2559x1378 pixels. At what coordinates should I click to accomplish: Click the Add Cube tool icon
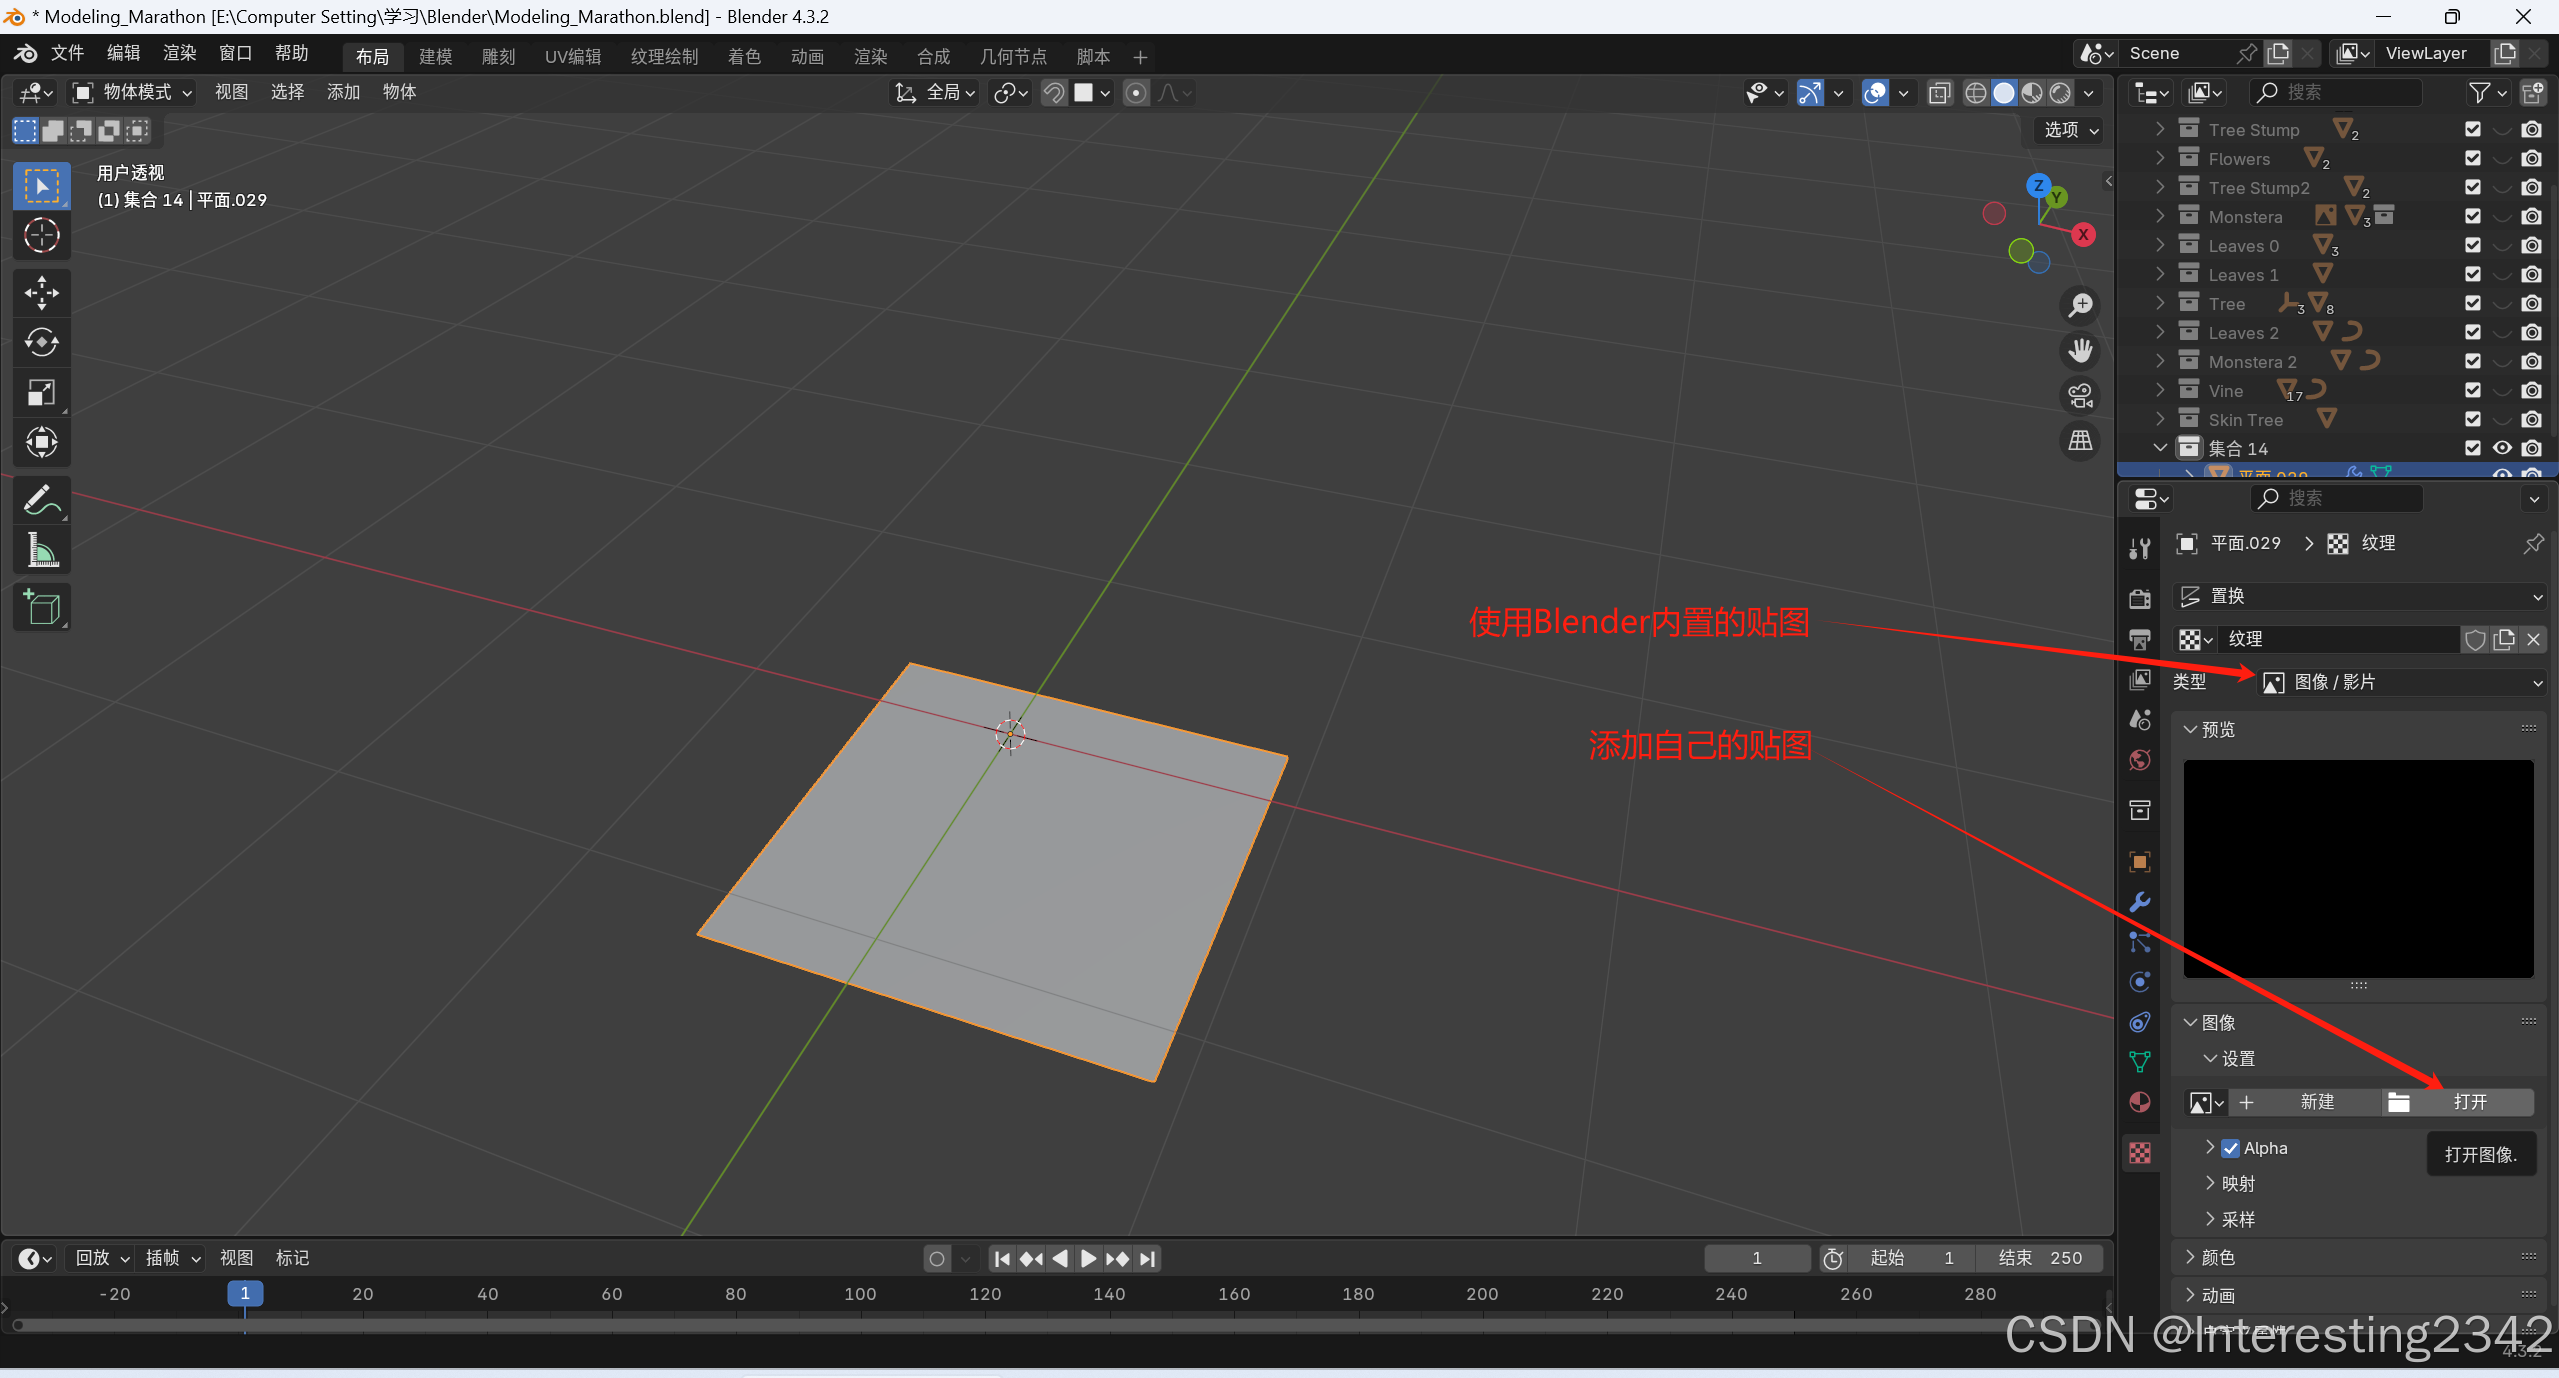(x=41, y=607)
